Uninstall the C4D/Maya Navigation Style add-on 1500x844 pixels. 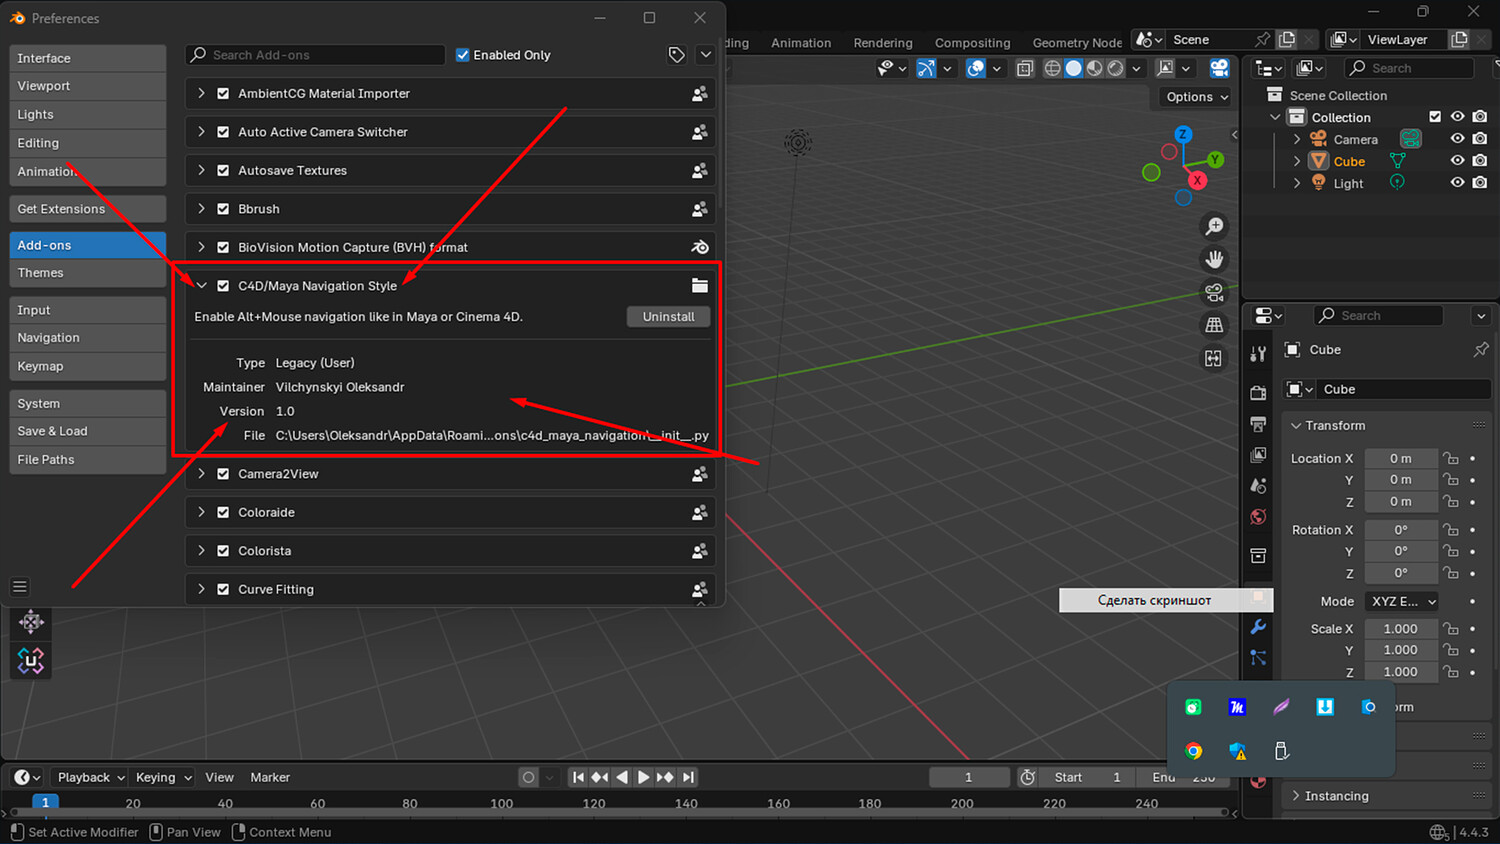click(x=669, y=317)
